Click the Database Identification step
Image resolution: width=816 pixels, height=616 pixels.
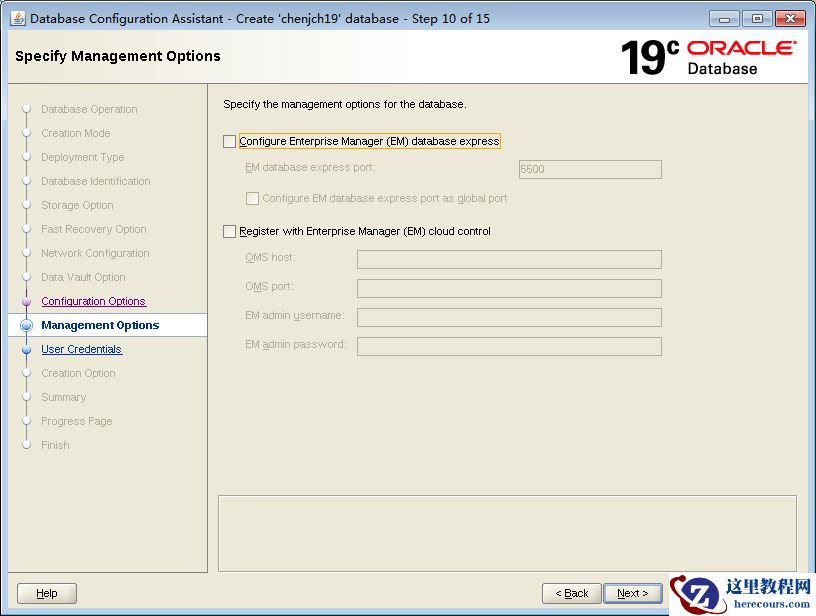point(96,181)
